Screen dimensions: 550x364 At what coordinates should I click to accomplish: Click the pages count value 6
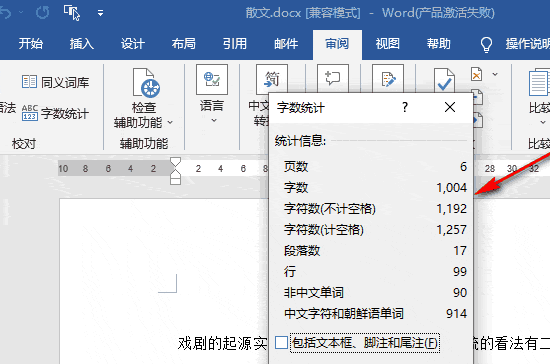[x=463, y=167]
